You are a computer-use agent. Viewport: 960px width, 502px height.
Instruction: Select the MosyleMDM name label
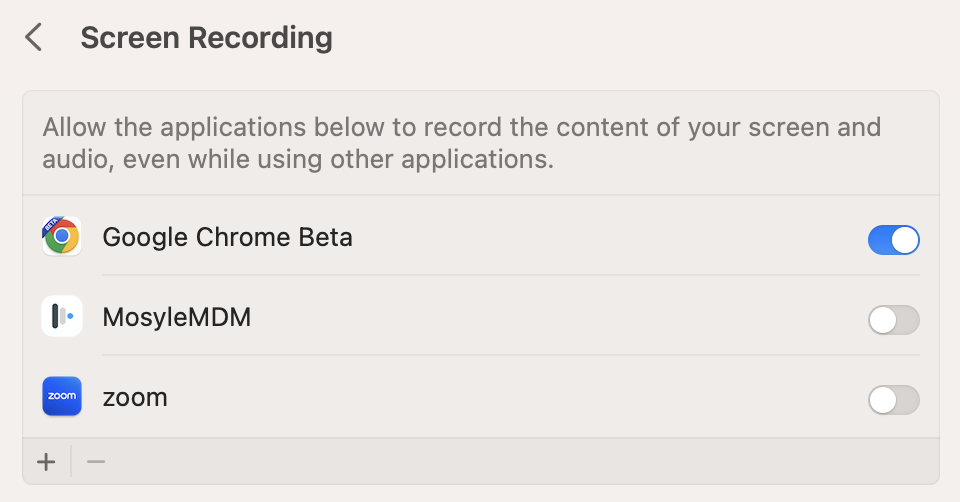click(177, 318)
